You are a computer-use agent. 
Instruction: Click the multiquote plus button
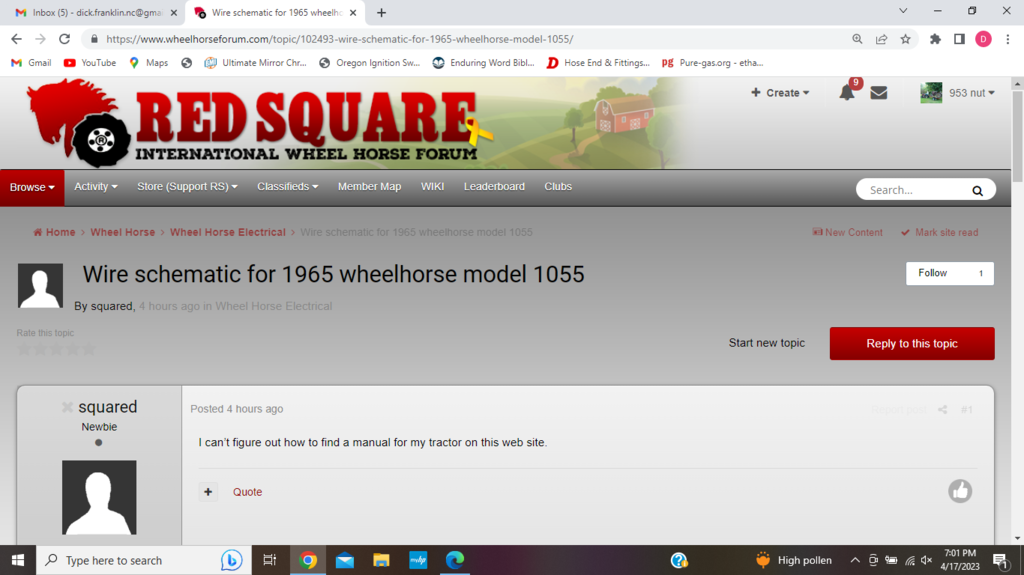208,491
